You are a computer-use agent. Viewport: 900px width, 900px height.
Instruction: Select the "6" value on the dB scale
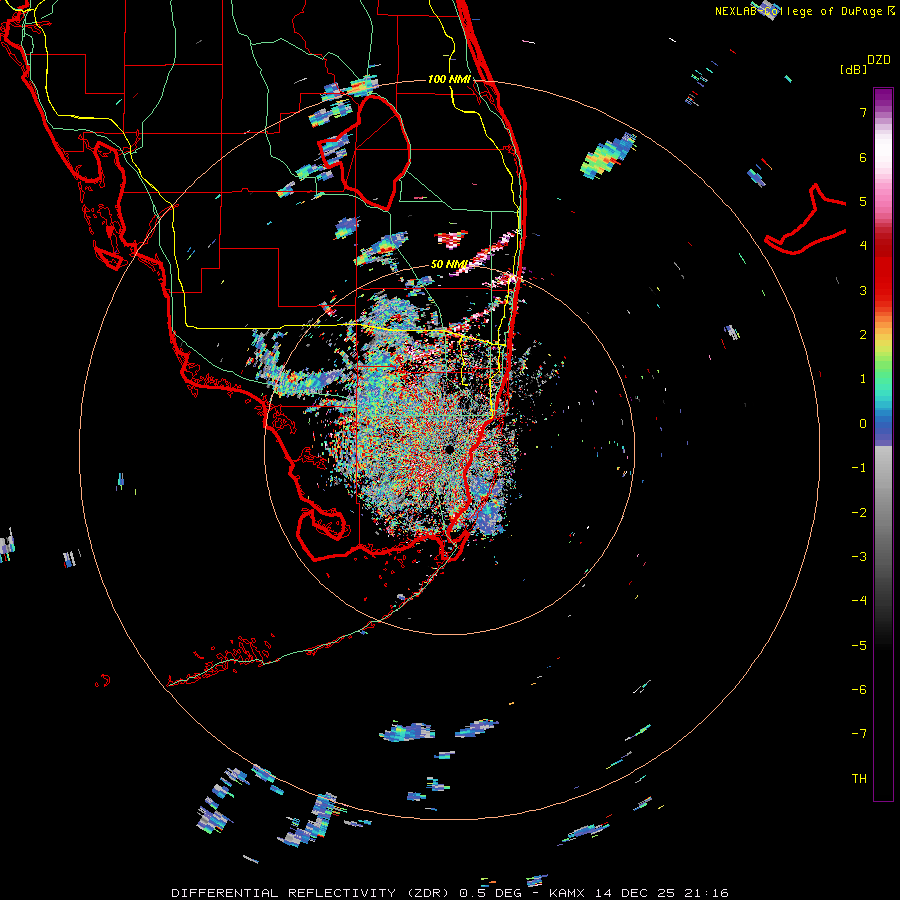click(863, 157)
